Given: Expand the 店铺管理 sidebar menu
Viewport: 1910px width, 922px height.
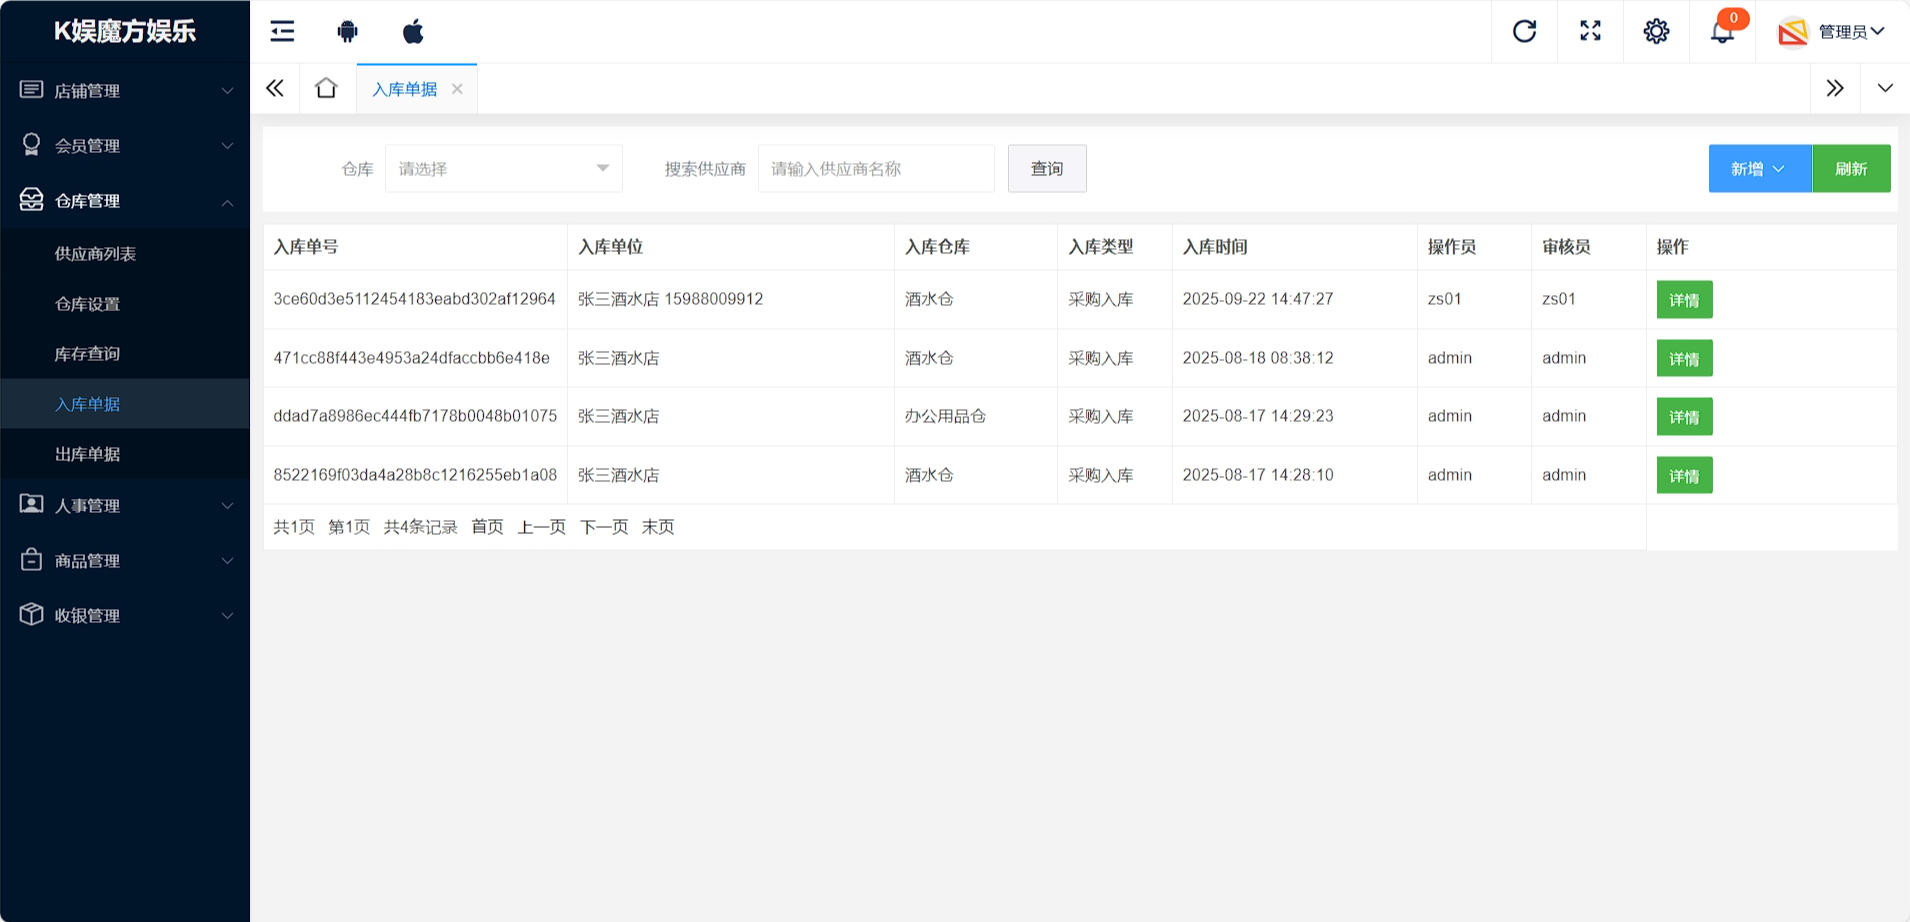Looking at the screenshot, I should 125,91.
